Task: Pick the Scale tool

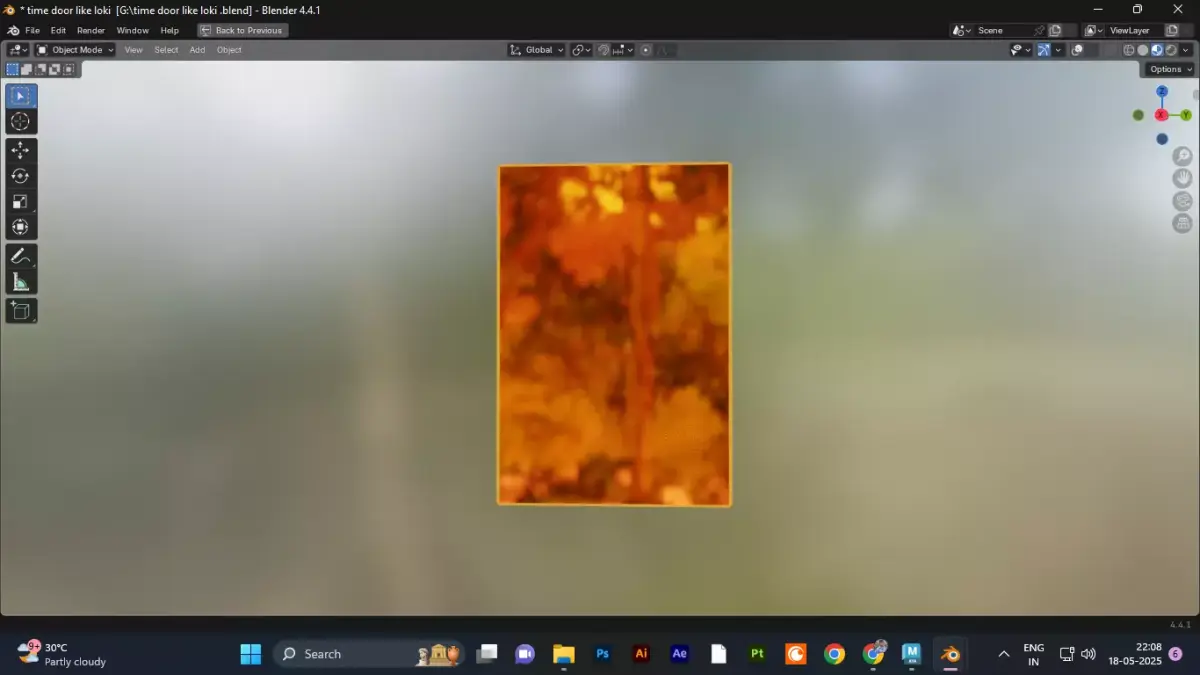Action: [x=21, y=201]
